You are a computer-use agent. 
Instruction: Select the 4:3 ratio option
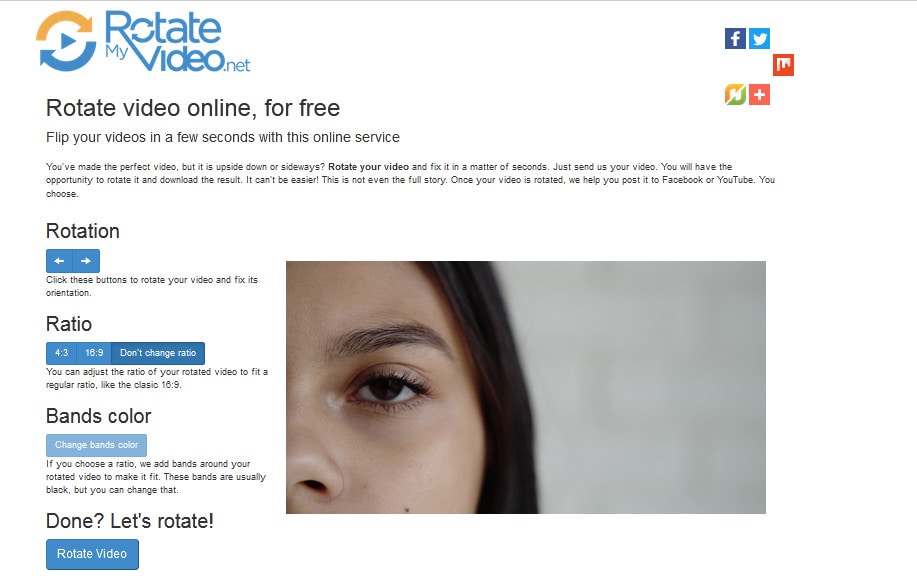61,353
